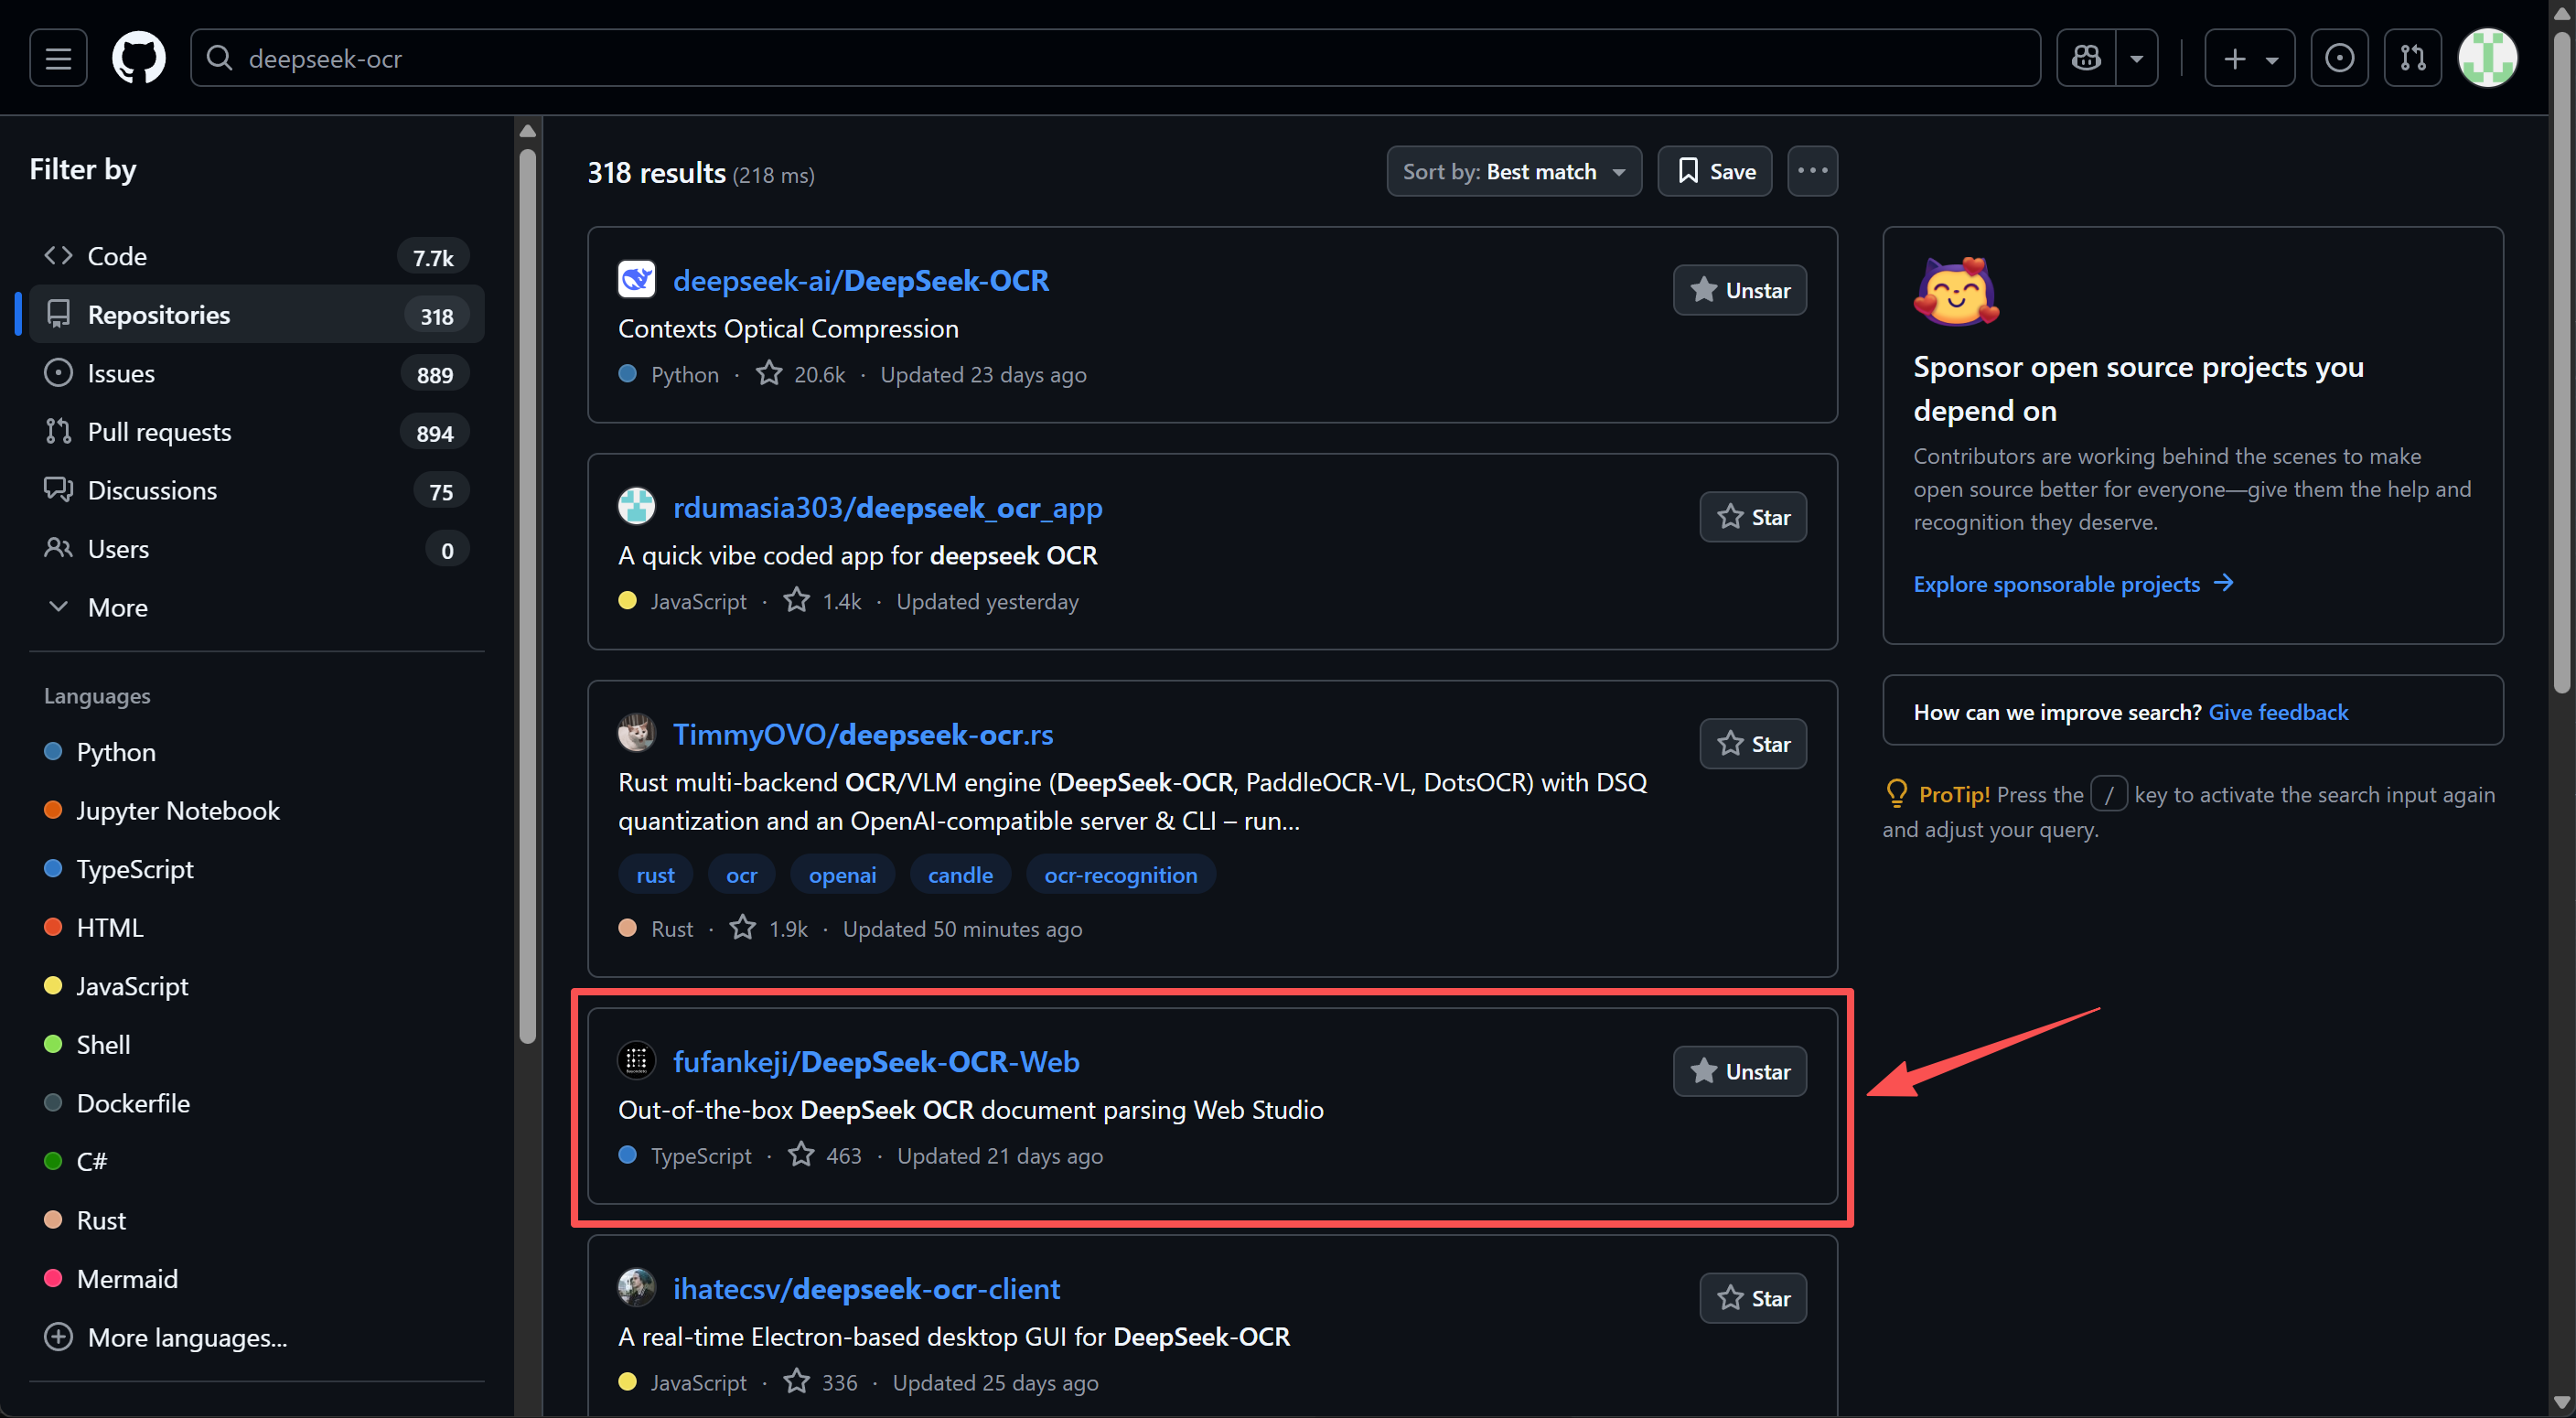Click fufankeji avatar icon

click(636, 1061)
